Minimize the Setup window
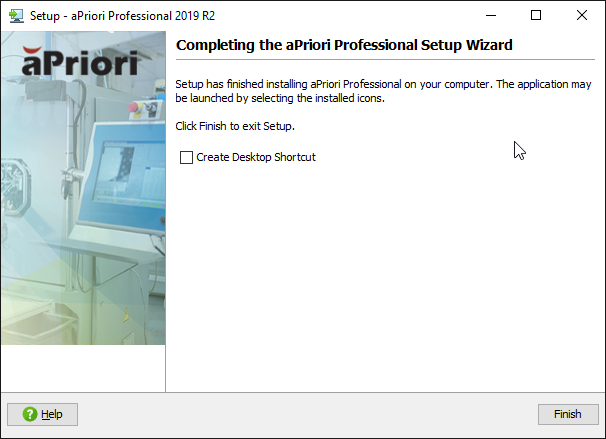Viewport: 606px width, 439px height. pyautogui.click(x=490, y=15)
